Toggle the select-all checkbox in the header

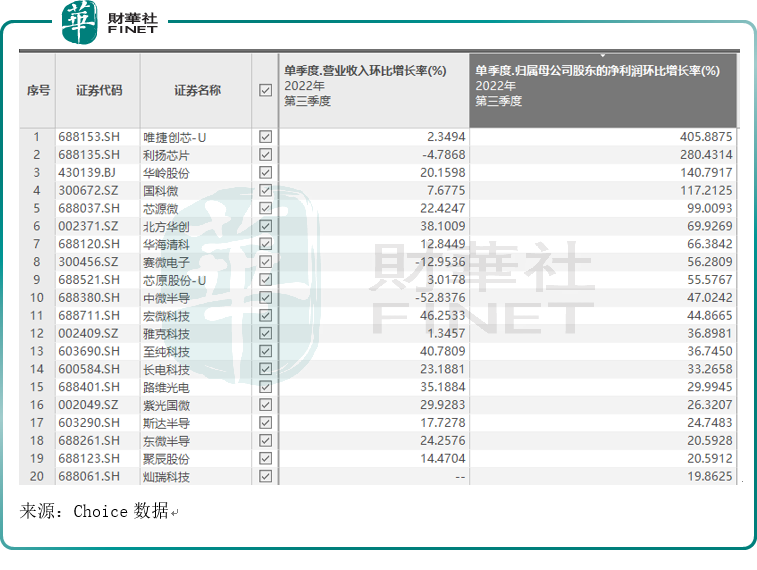(x=265, y=90)
